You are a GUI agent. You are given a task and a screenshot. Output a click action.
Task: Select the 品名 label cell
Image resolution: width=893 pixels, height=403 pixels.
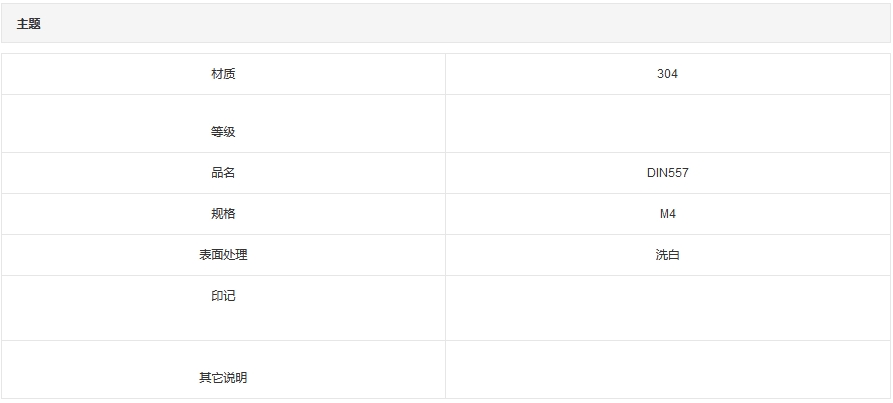pyautogui.click(x=223, y=173)
